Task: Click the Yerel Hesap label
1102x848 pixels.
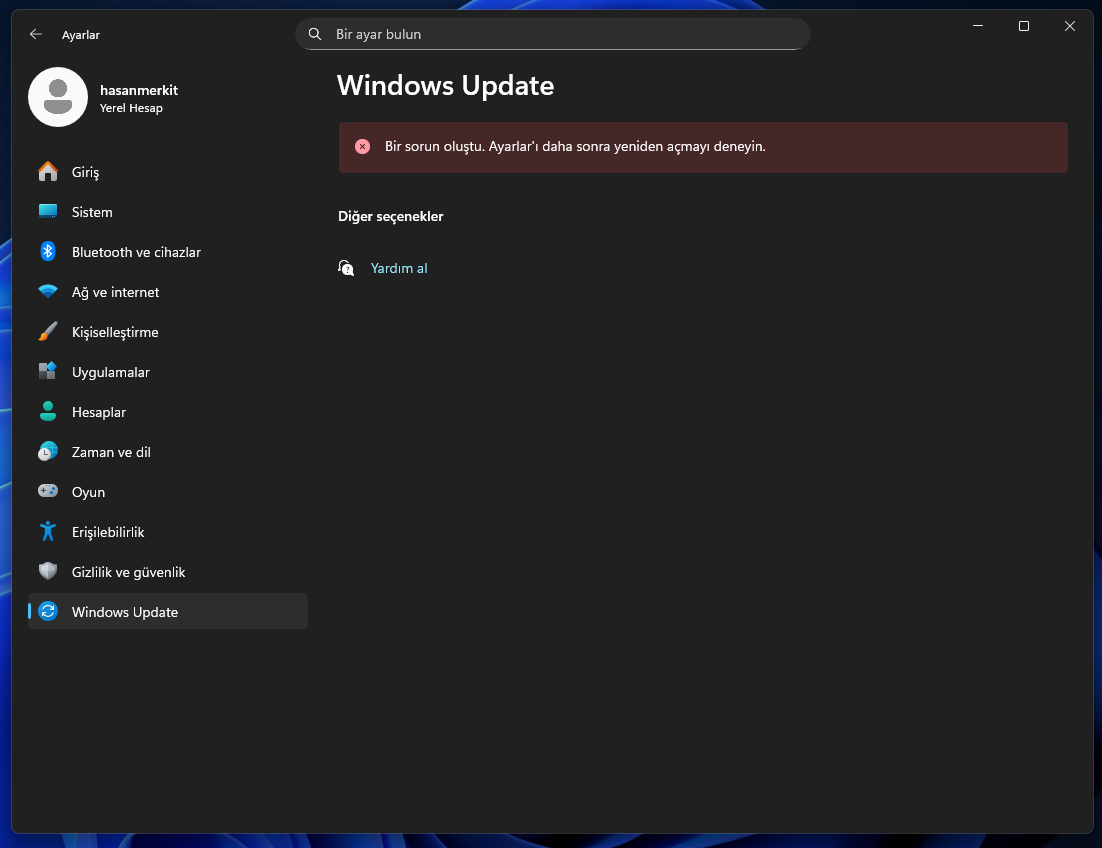Action: tap(131, 108)
